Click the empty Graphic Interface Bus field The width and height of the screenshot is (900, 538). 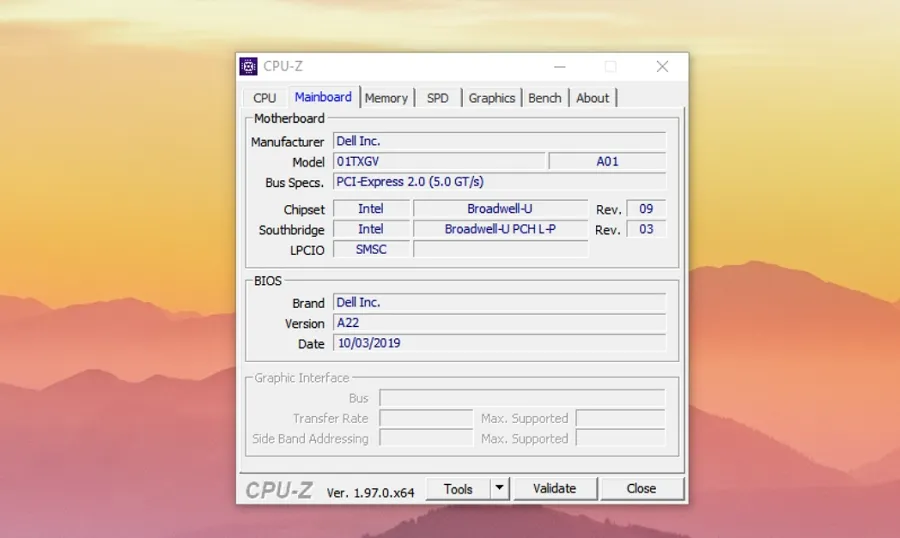tap(522, 398)
